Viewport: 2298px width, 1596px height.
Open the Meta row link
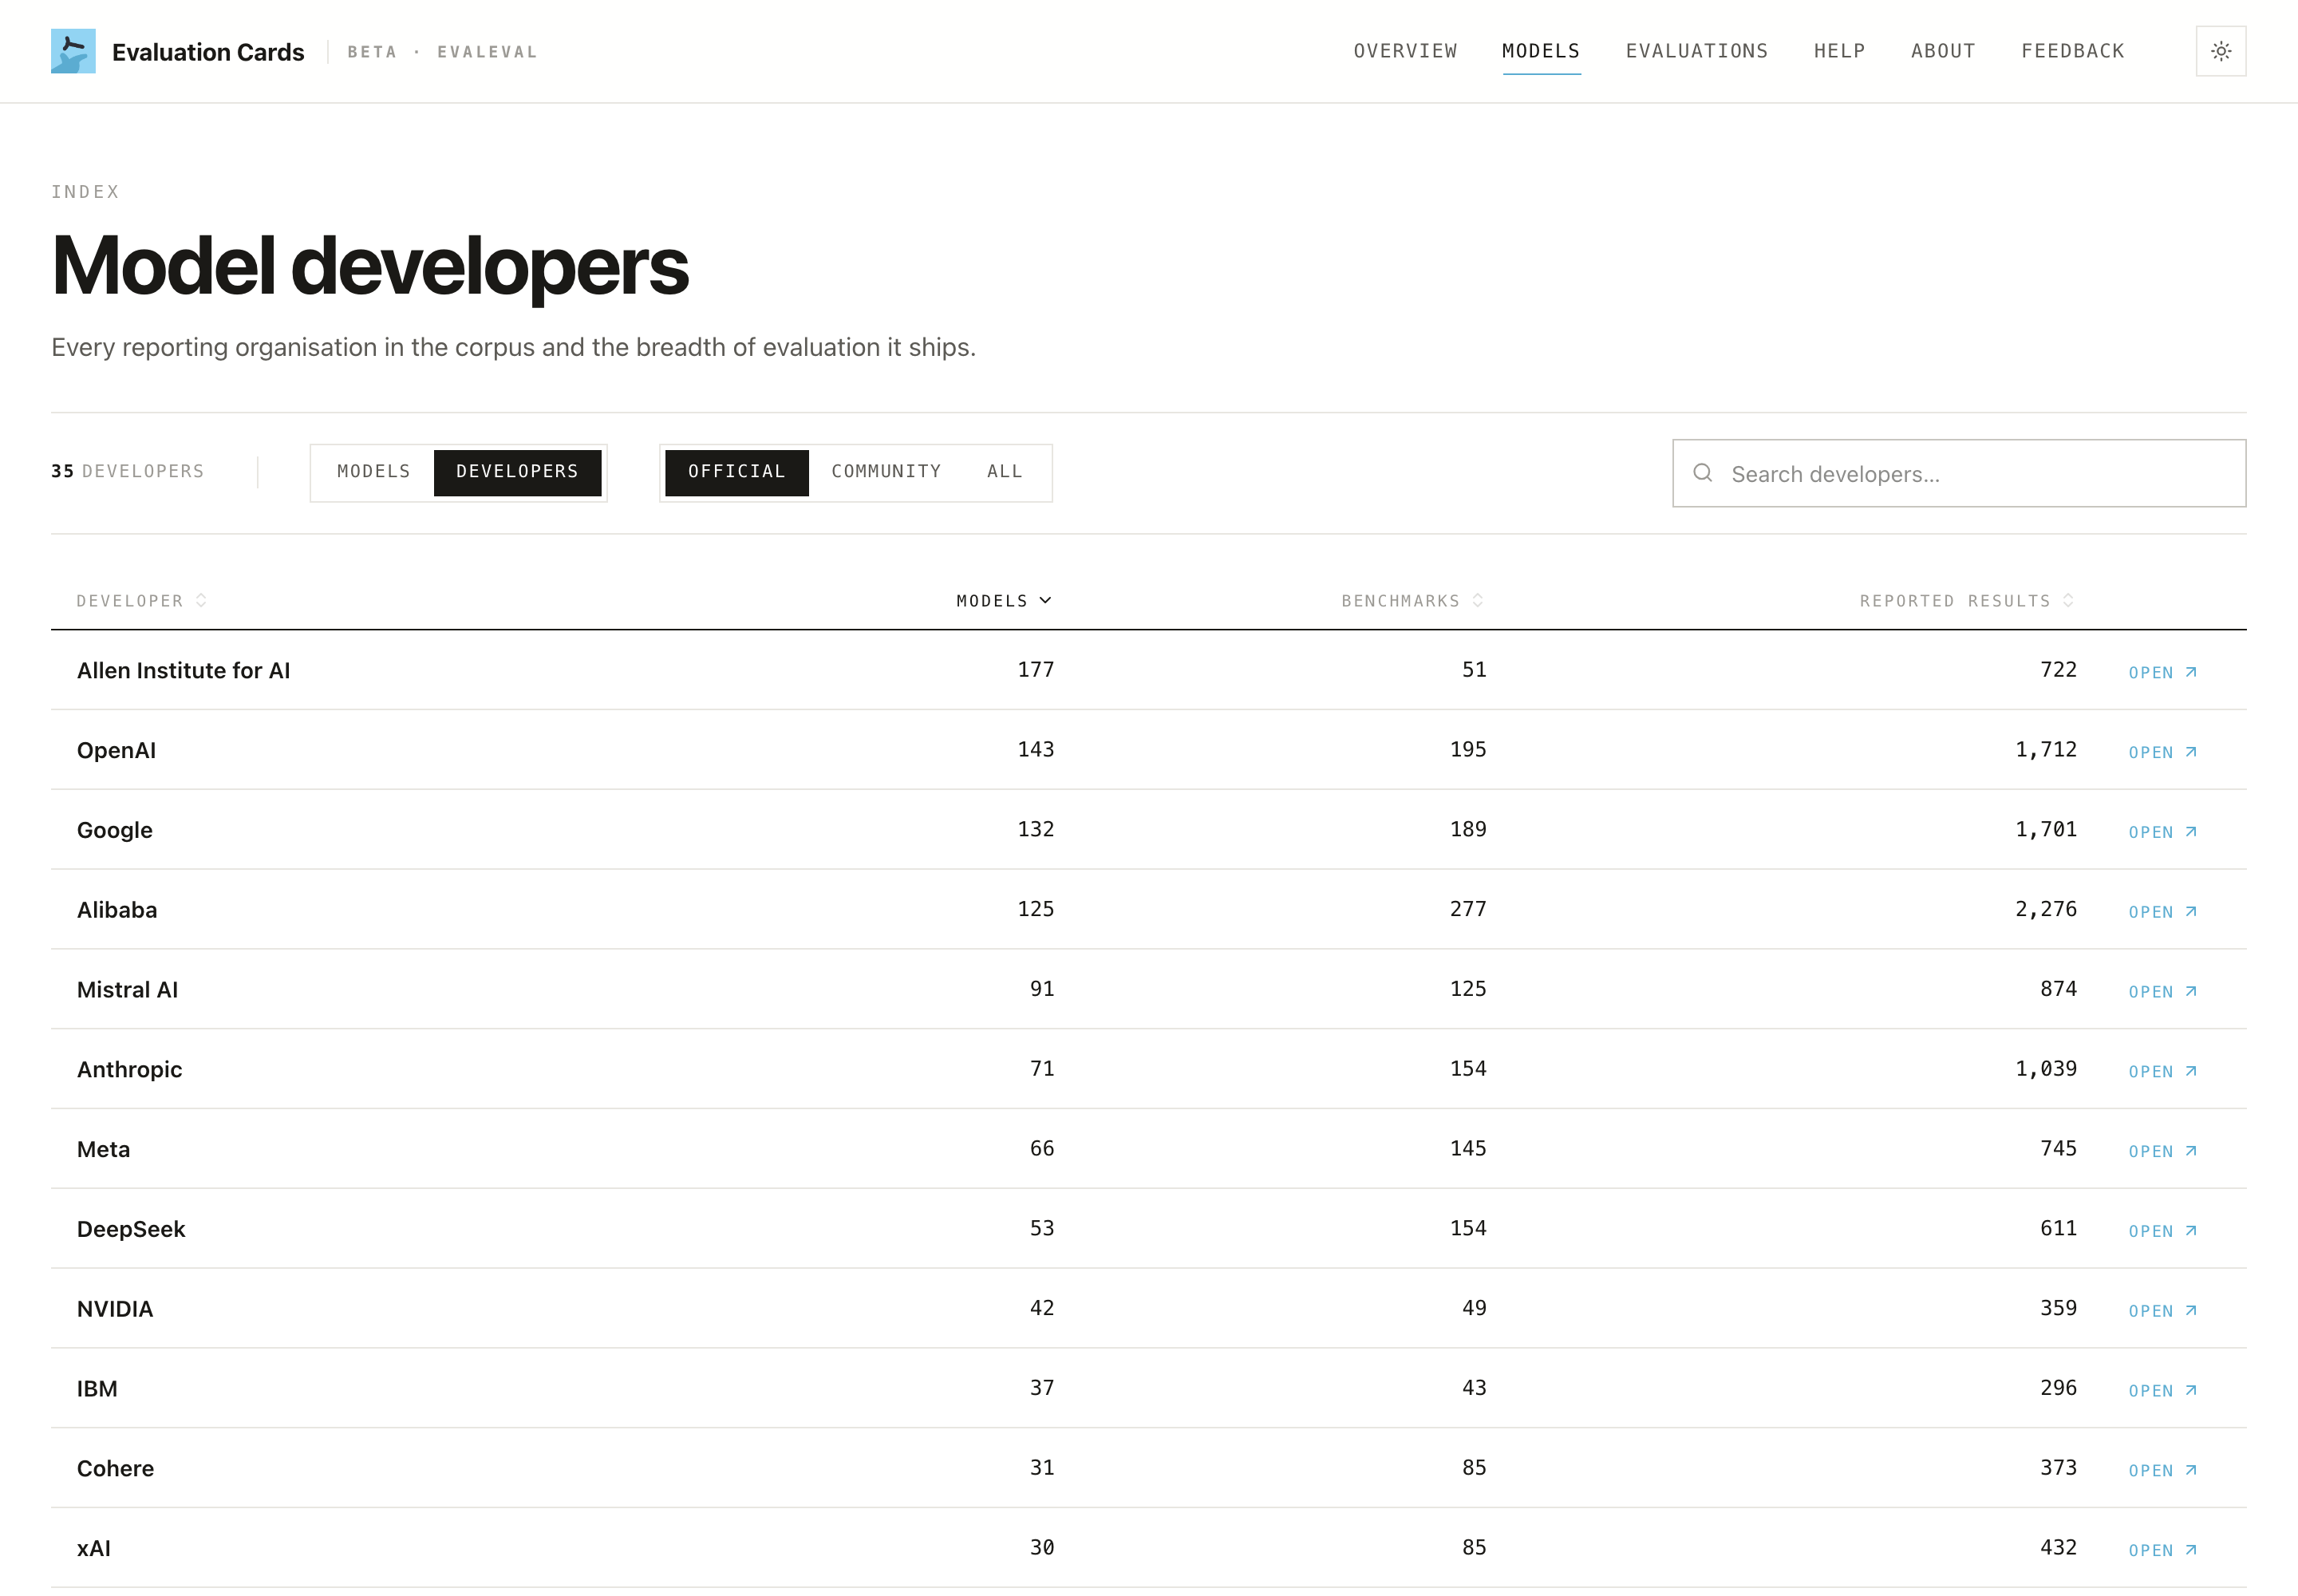pos(2162,1151)
